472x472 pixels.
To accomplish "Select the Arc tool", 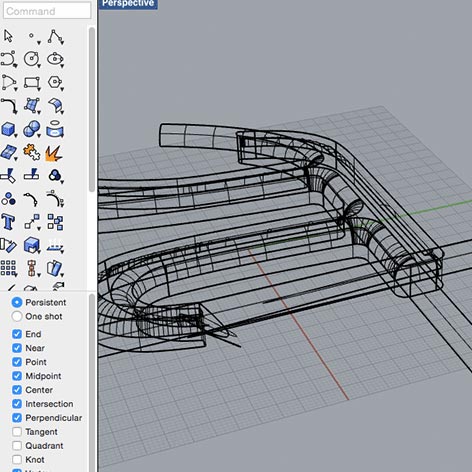I will 9,82.
